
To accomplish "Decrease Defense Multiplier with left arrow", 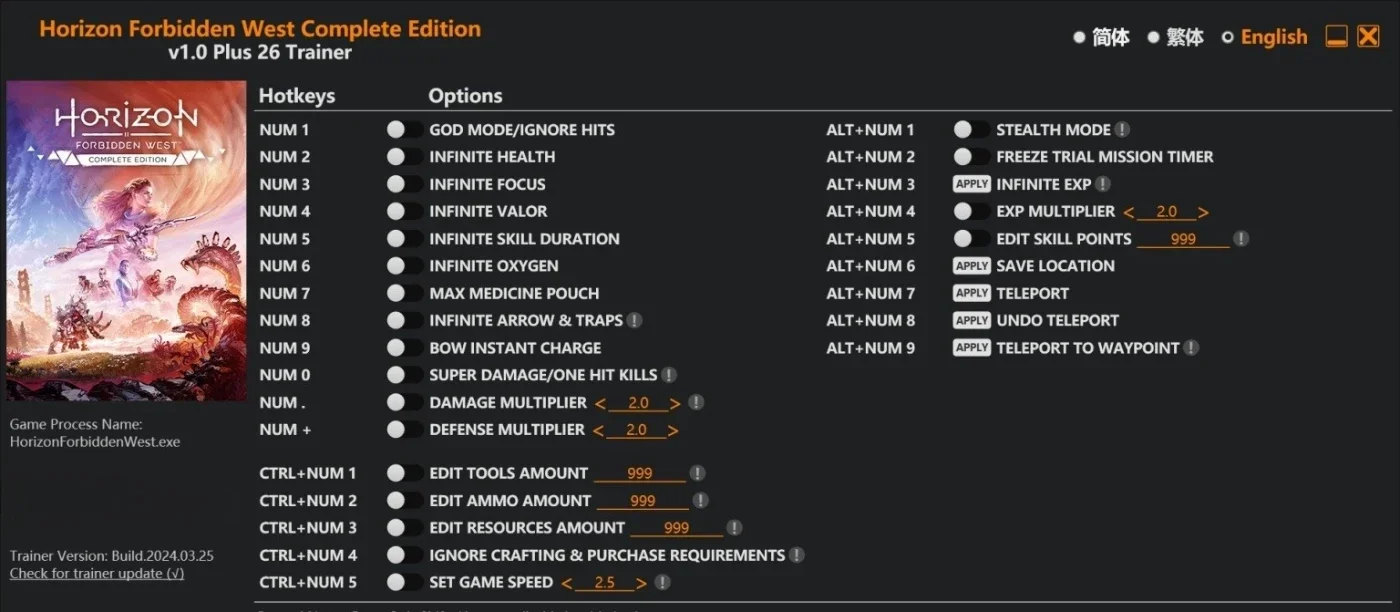I will (599, 430).
